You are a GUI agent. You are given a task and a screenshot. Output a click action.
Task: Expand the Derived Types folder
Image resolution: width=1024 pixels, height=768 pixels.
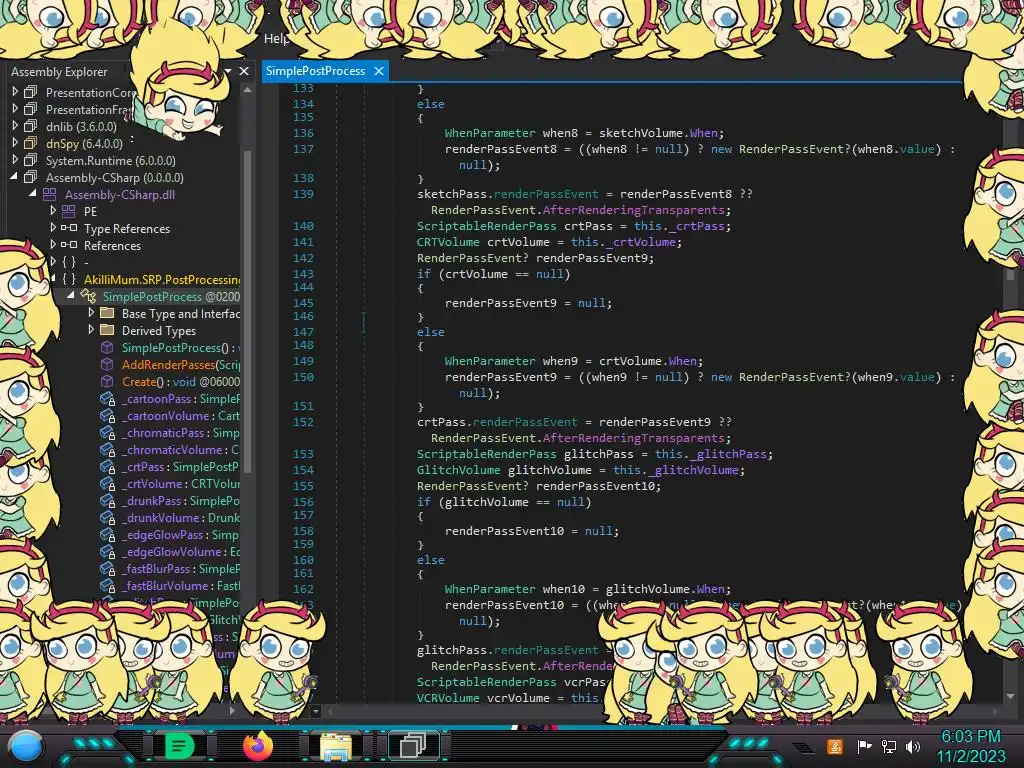(91, 330)
